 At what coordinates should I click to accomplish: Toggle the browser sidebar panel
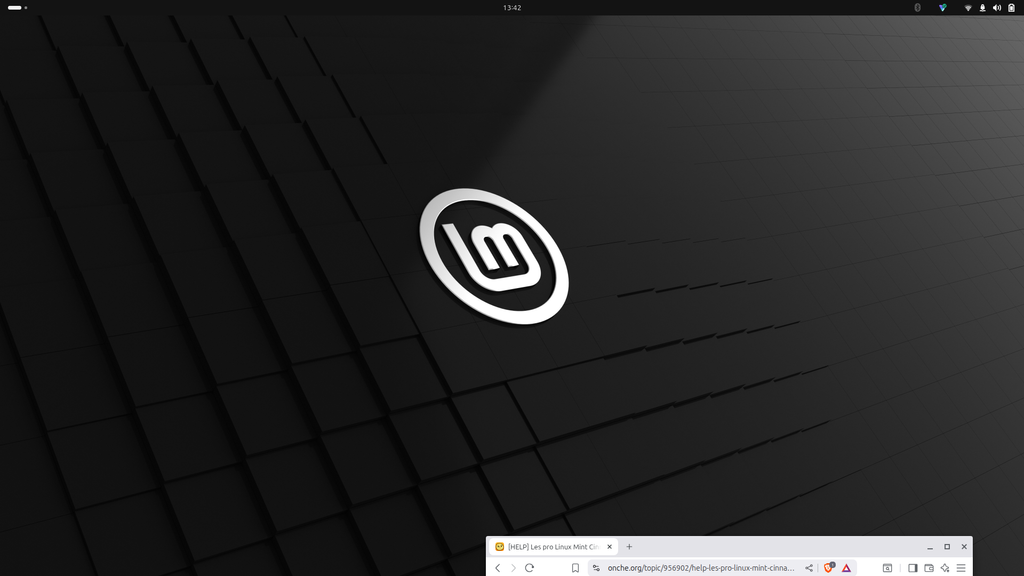click(x=912, y=568)
